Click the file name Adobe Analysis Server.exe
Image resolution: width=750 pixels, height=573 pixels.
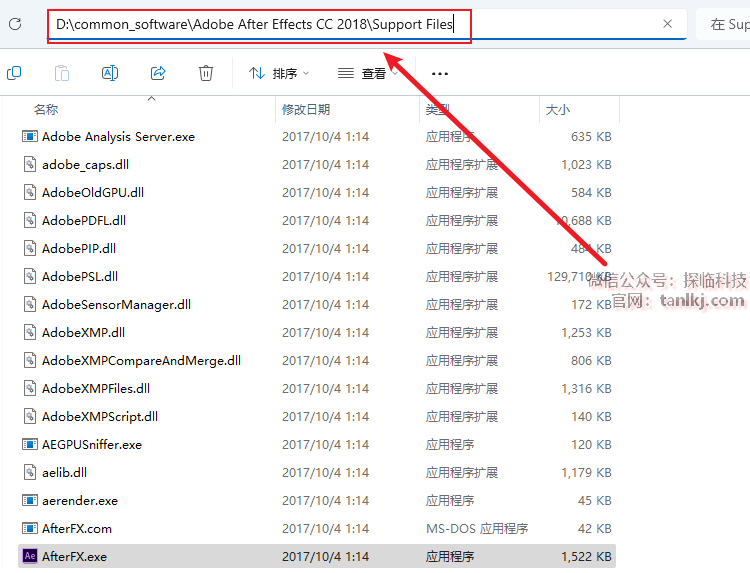[118, 137]
